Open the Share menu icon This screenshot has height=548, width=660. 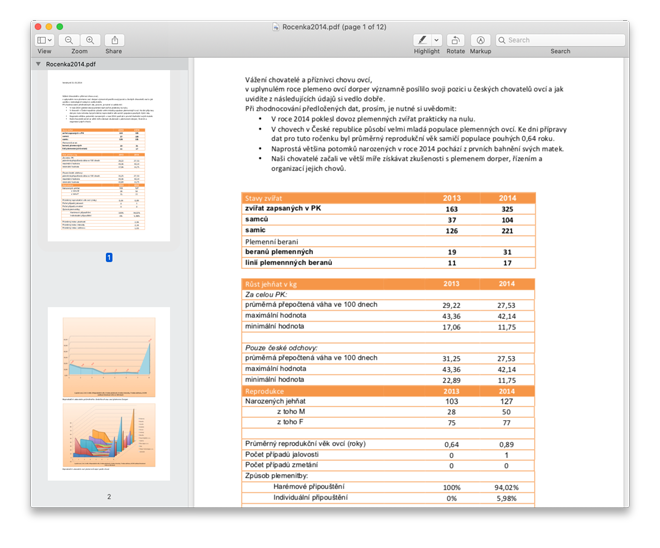pos(114,39)
